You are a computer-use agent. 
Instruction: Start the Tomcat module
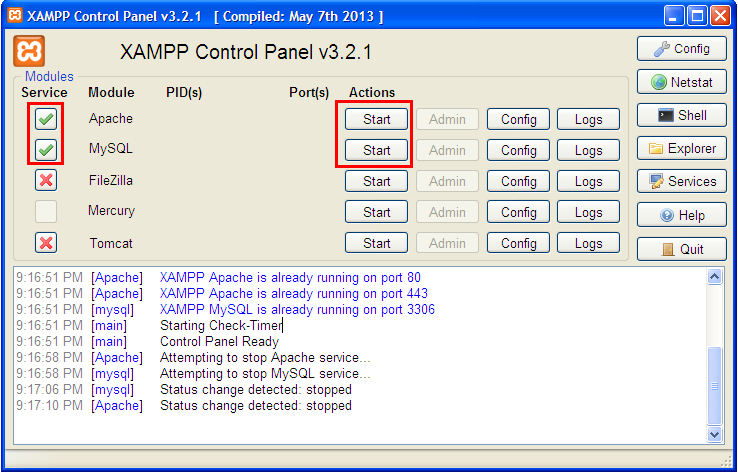[x=377, y=243]
